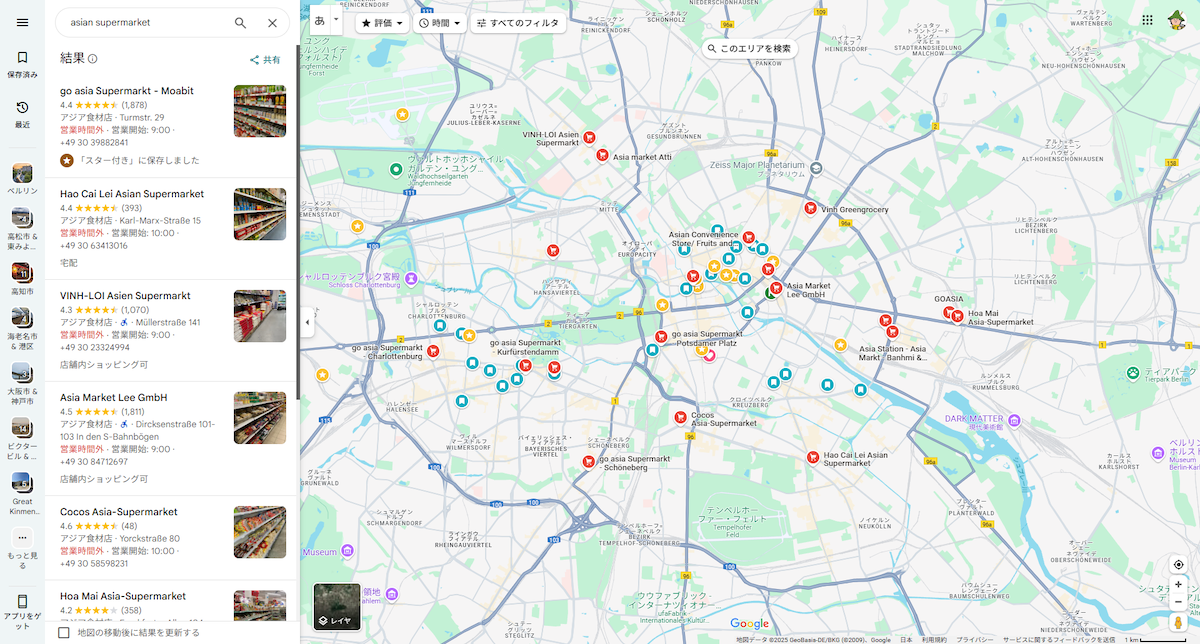
Task: Open the 高知市 recent sidebar item
Action: 22,278
